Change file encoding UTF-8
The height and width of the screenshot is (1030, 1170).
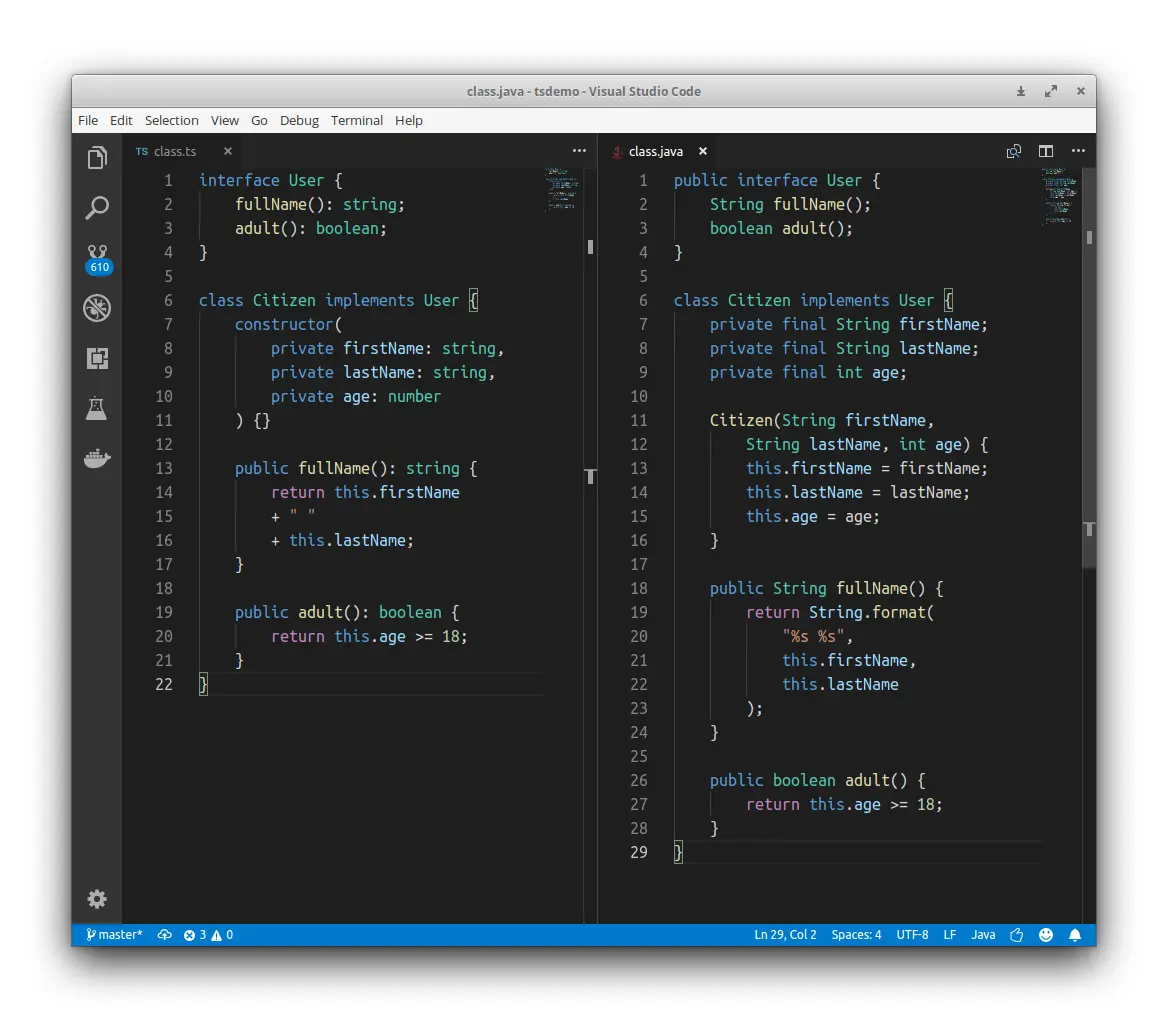(912, 934)
